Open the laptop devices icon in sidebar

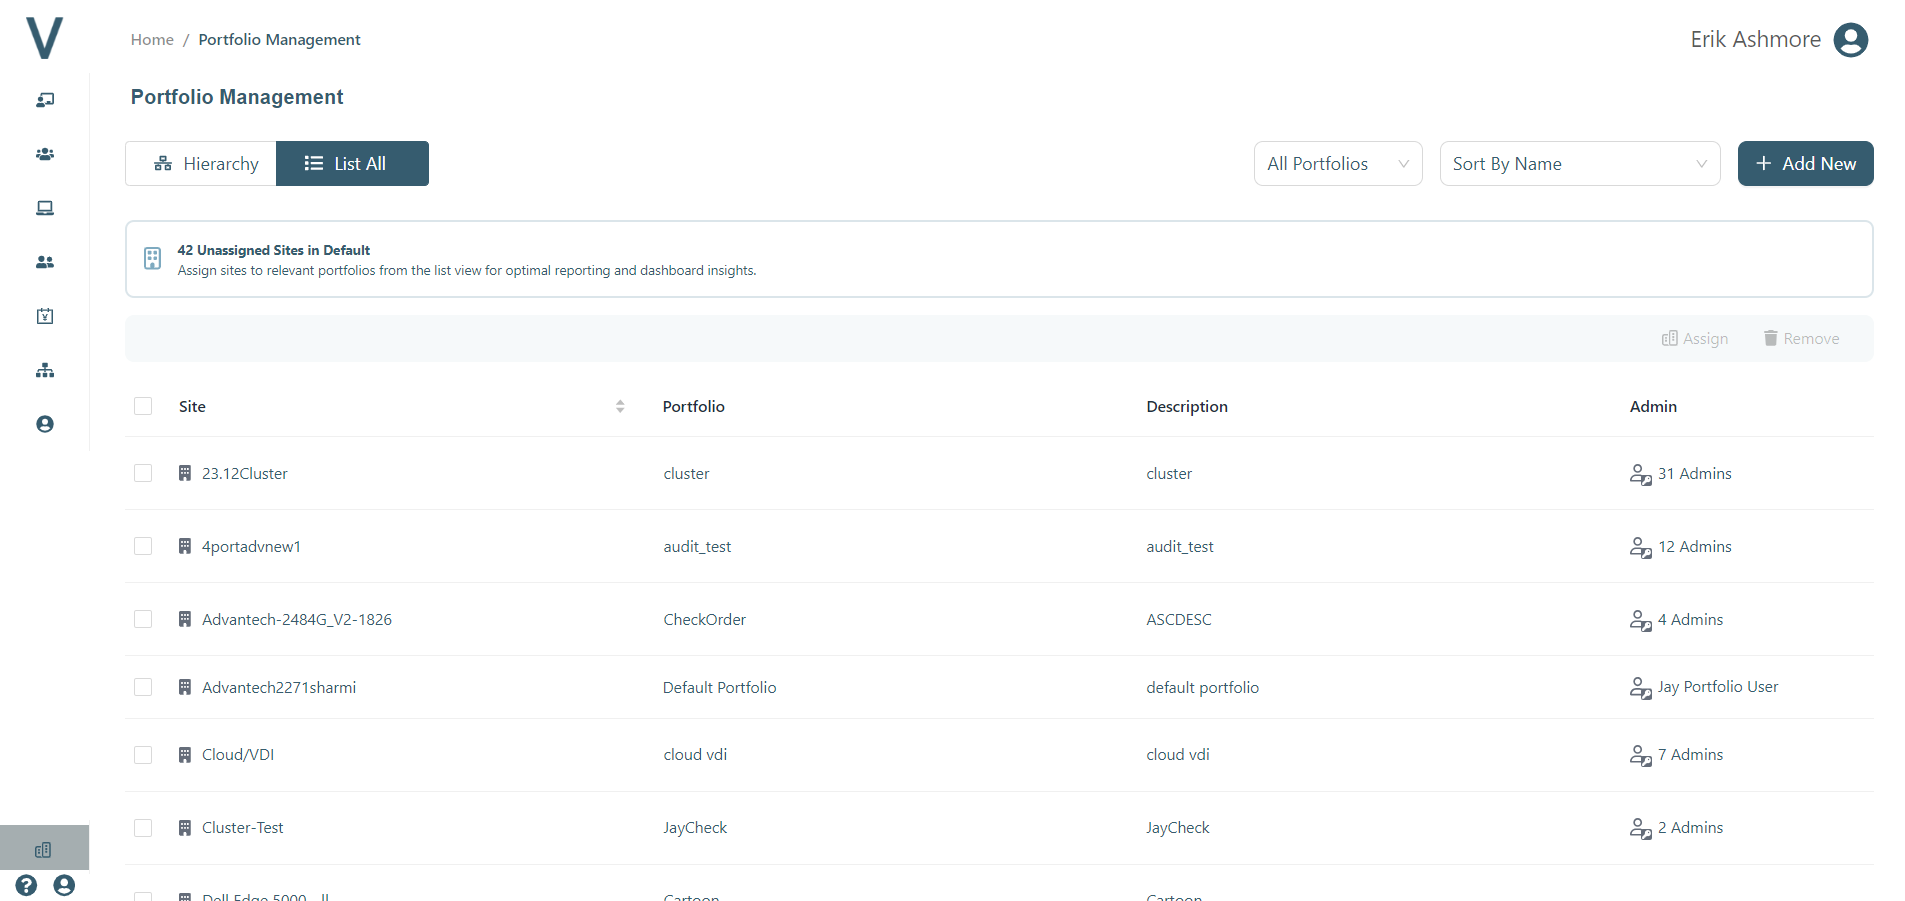[45, 208]
